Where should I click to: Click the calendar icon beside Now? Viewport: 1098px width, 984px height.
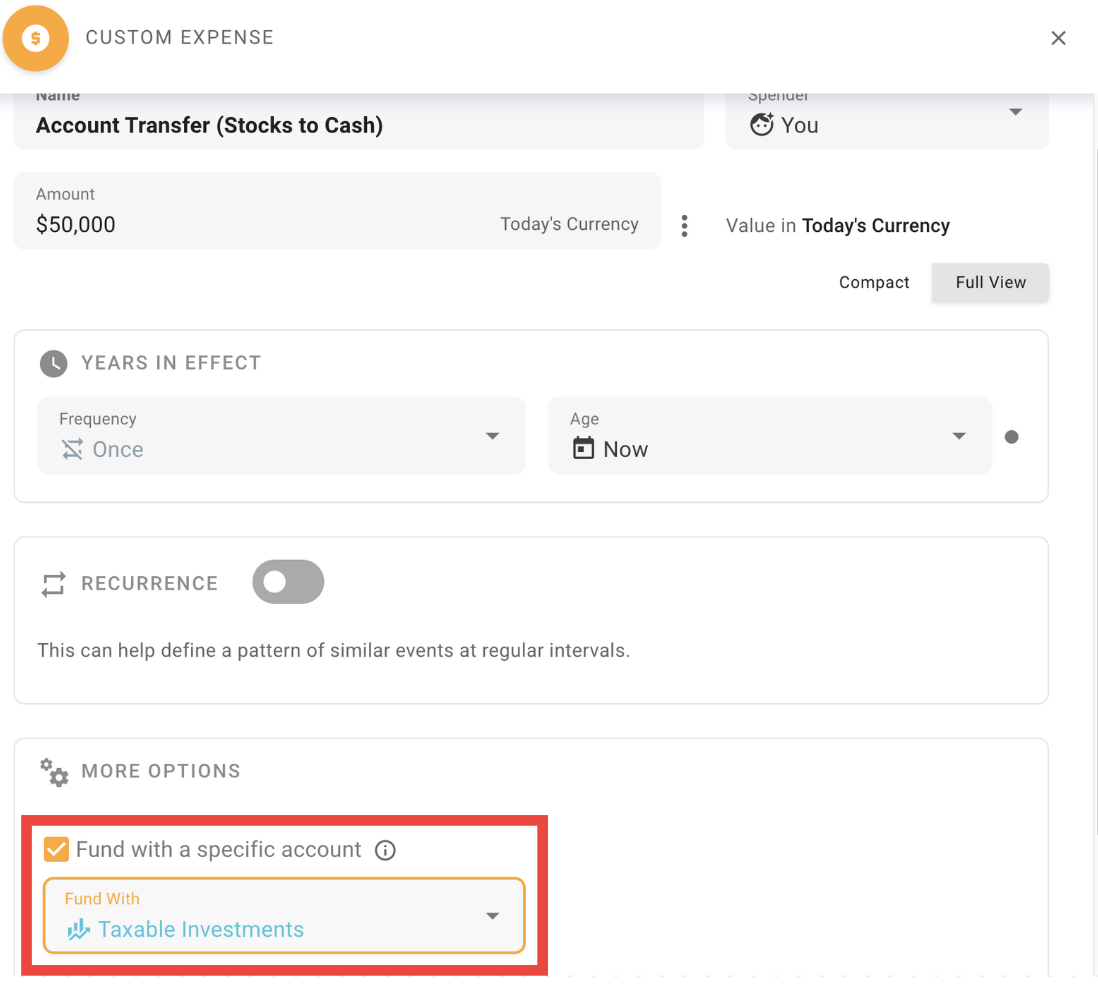click(x=583, y=449)
